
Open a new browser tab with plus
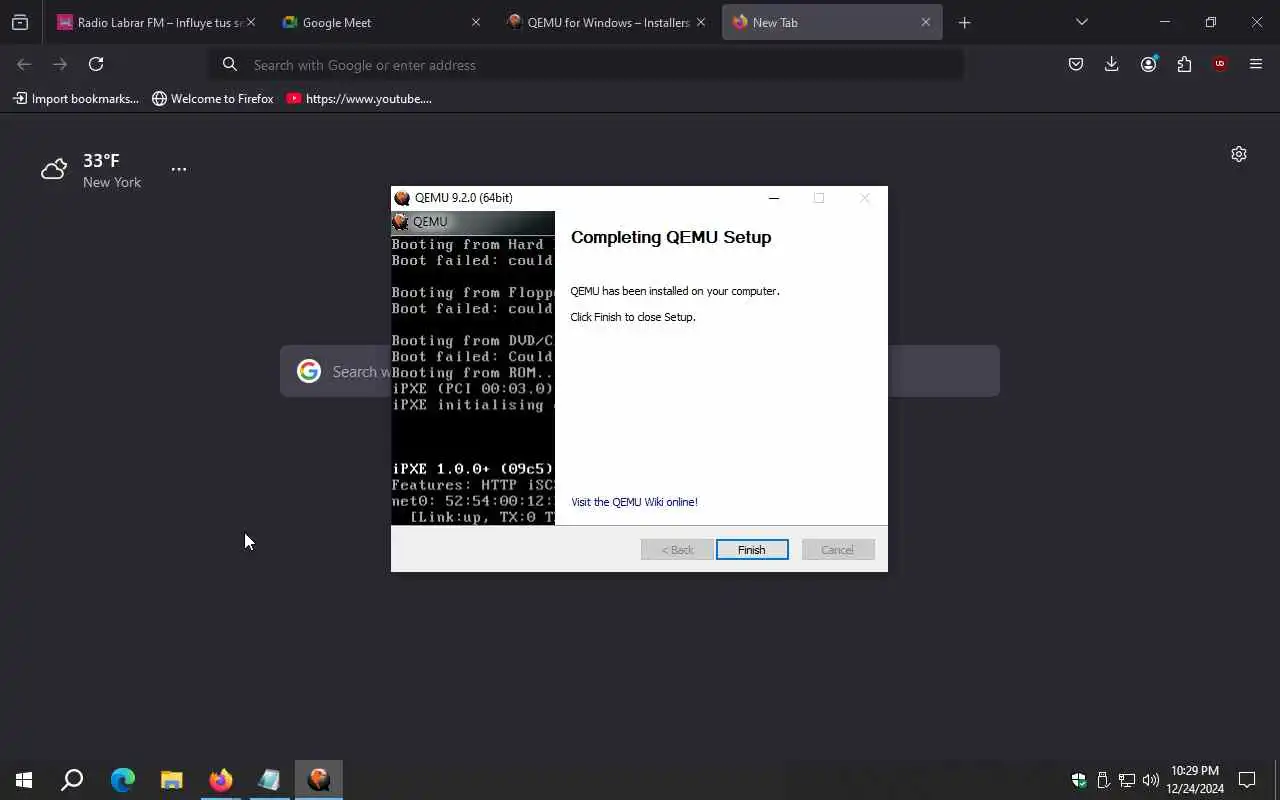(x=964, y=22)
